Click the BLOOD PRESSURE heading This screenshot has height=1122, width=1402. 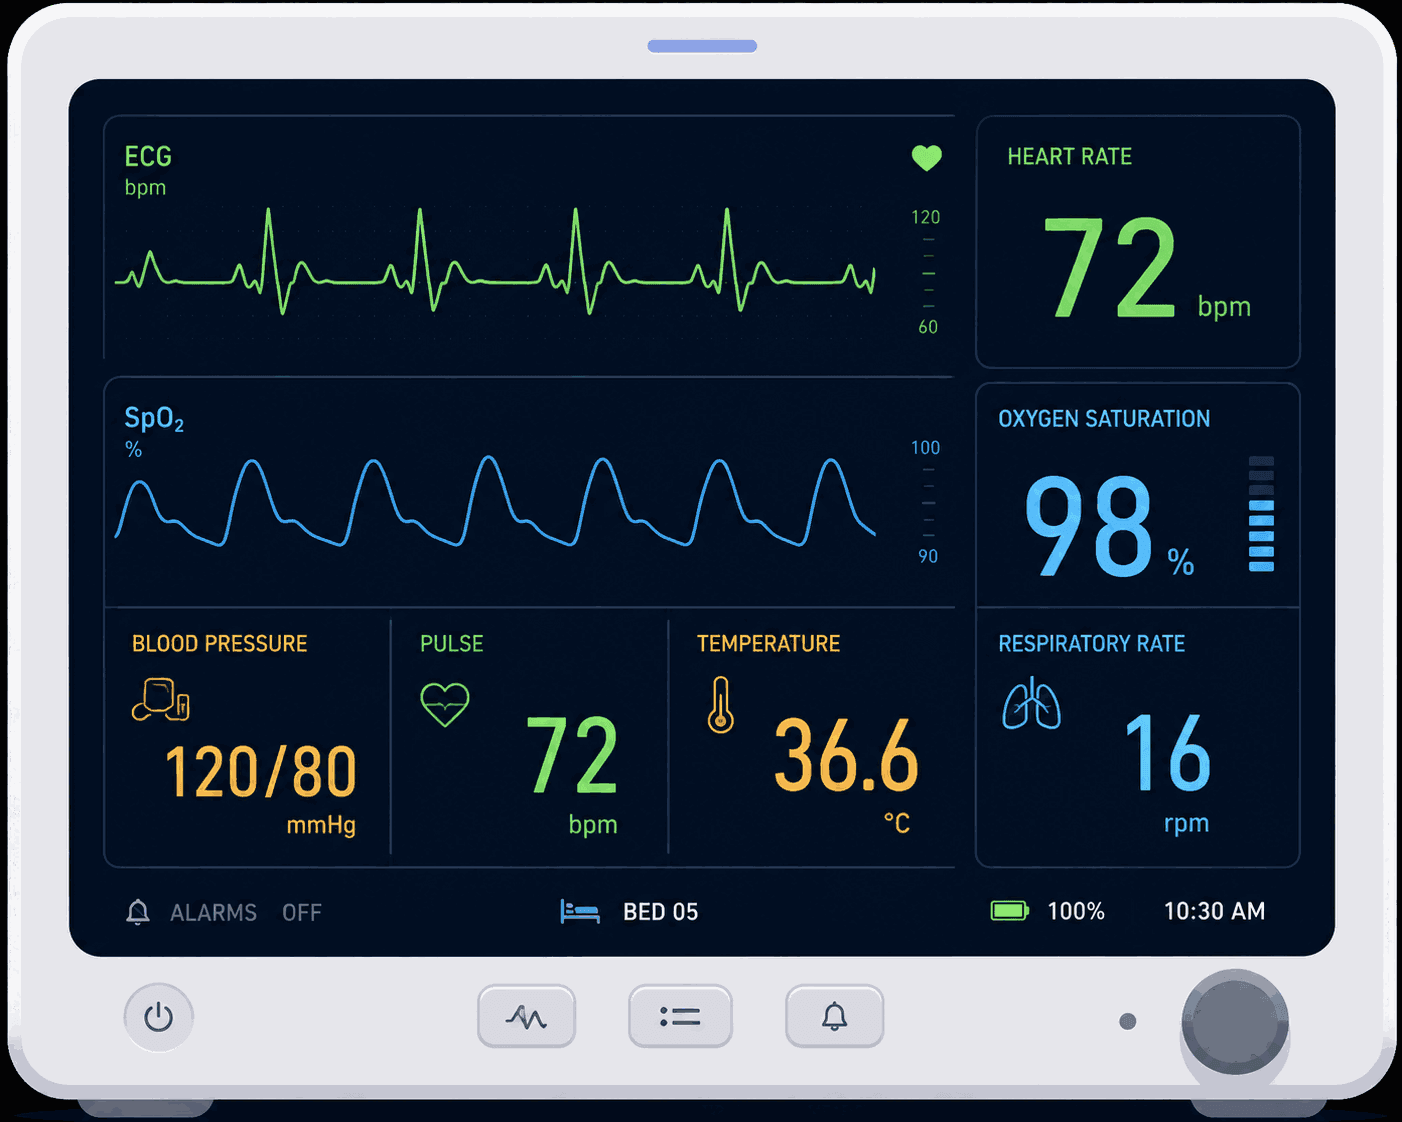(220, 644)
